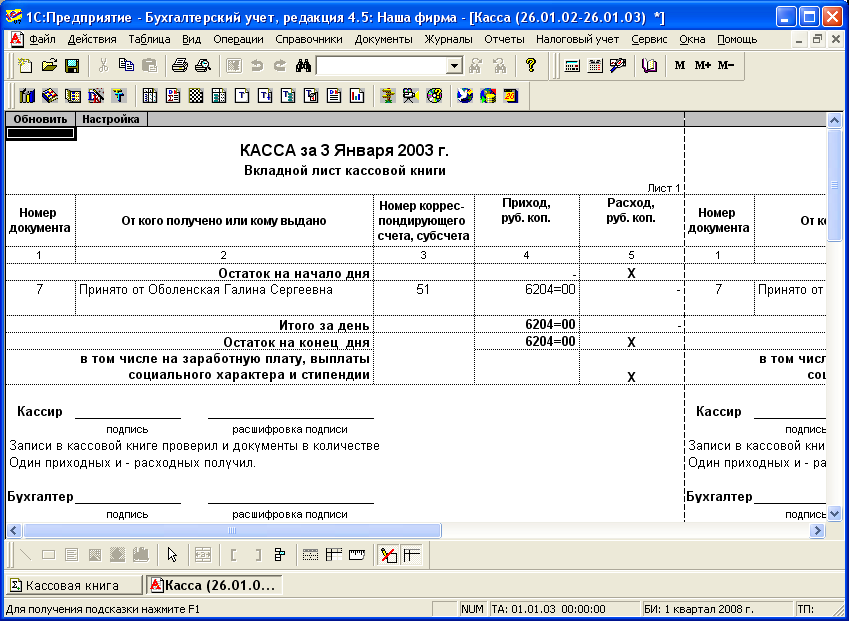Click the horizontal scrollbar thumb
The image size is (849, 621).
(x=232, y=531)
